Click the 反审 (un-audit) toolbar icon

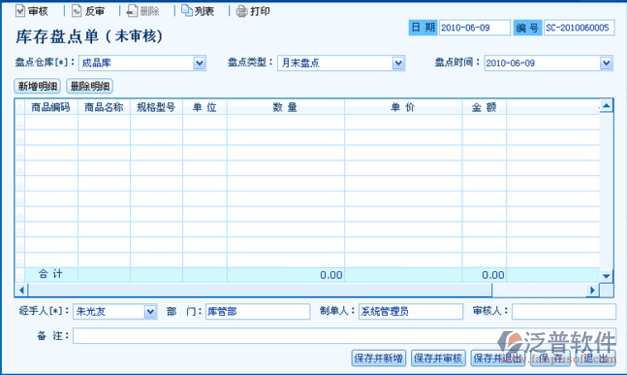point(76,11)
